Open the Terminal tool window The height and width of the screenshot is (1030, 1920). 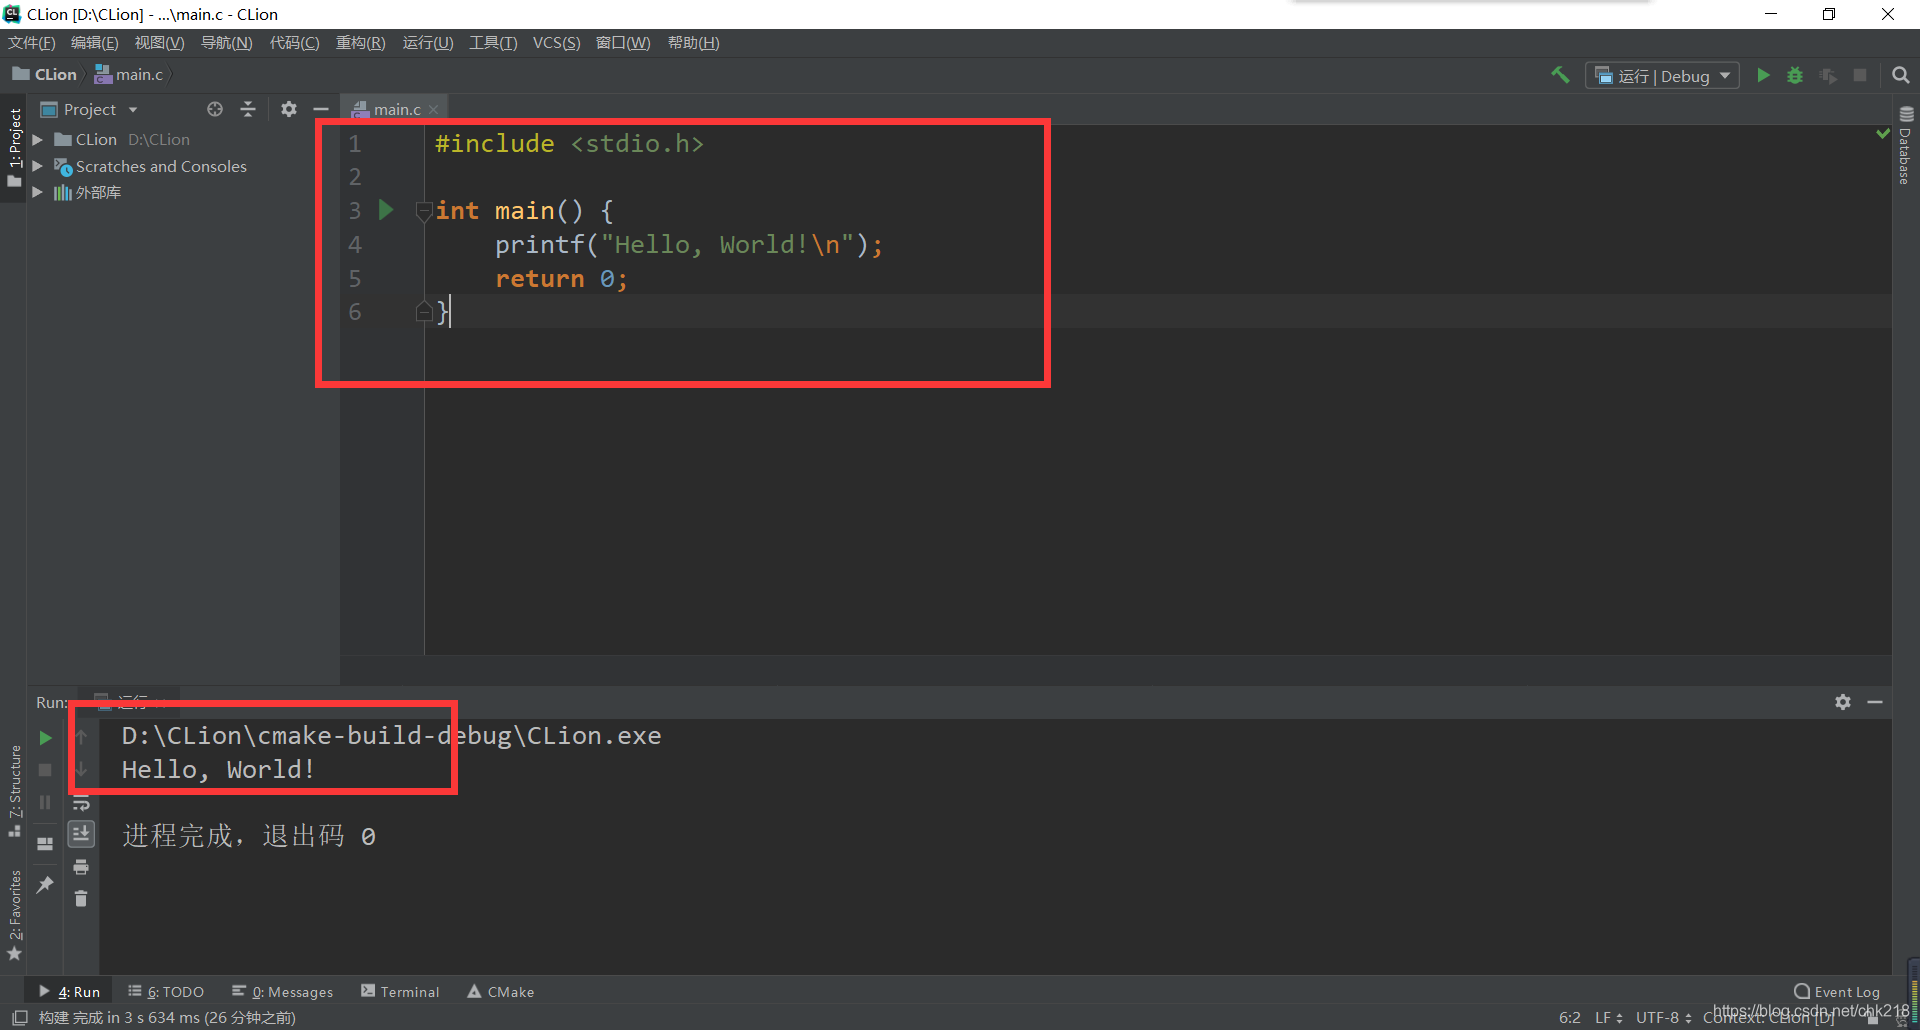click(x=400, y=992)
